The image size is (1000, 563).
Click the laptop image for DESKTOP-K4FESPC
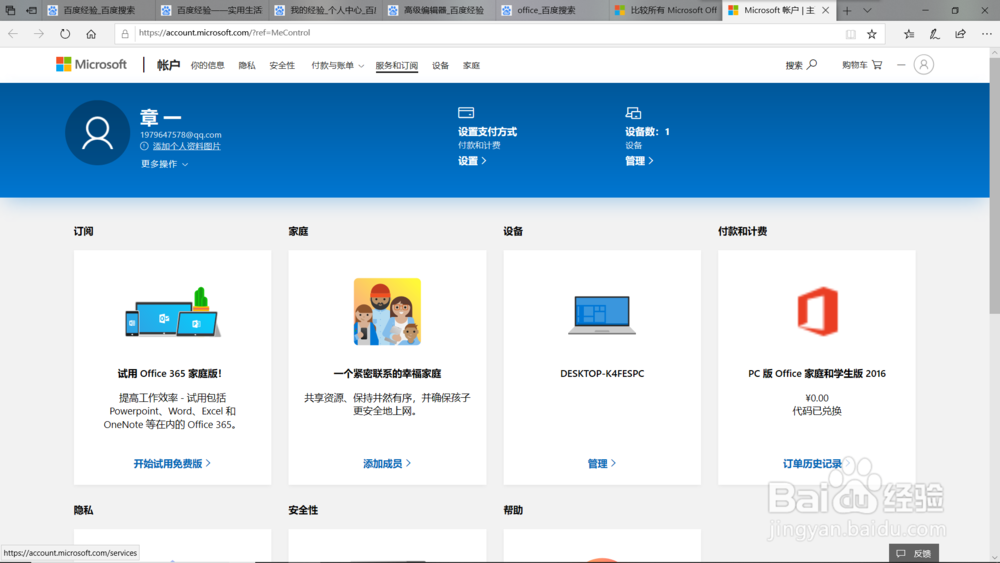coord(602,315)
